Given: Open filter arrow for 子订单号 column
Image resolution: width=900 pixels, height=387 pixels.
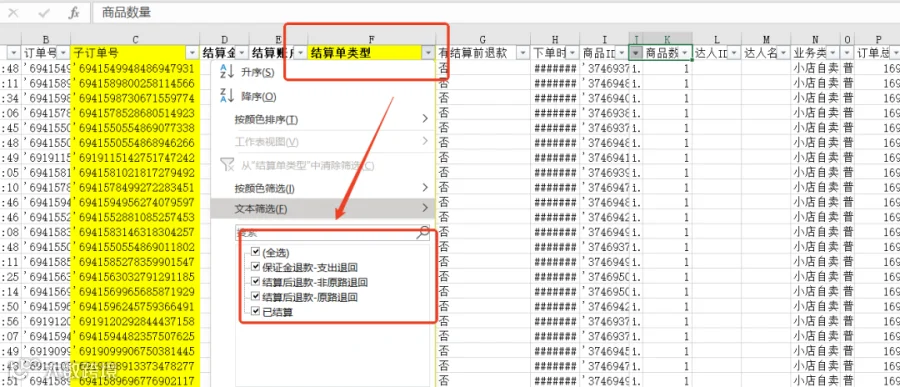Looking at the screenshot, I should pyautogui.click(x=192, y=53).
